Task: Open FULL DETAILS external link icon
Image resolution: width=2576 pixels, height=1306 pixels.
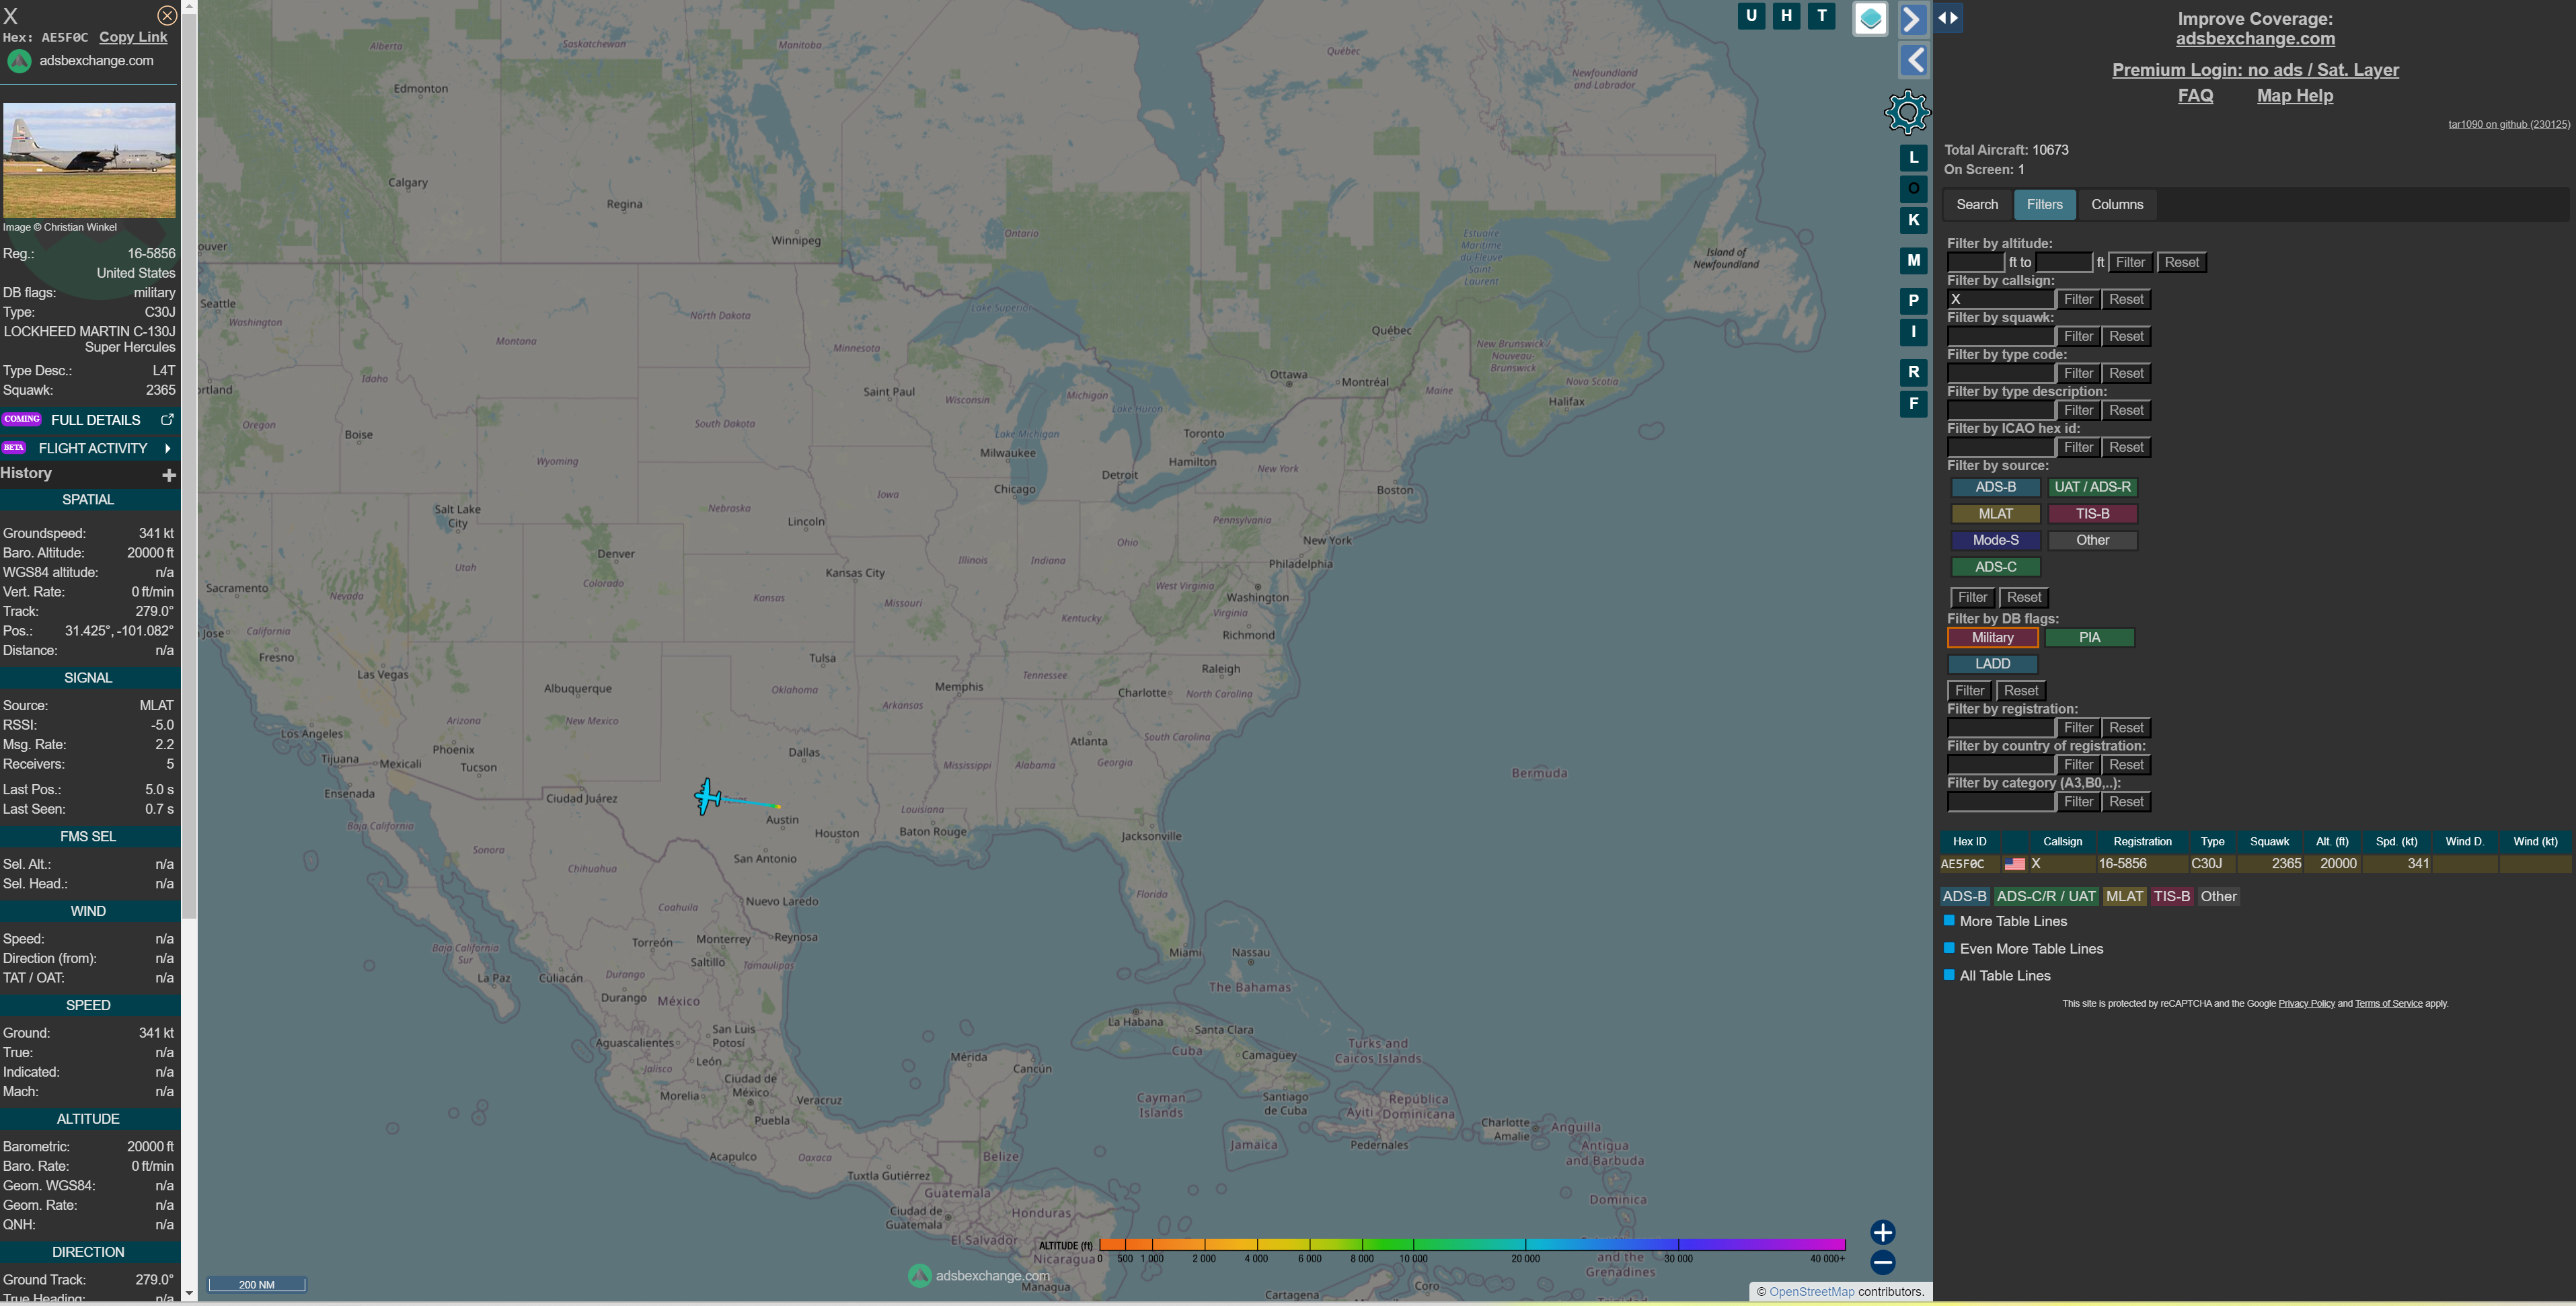Action: 168,419
